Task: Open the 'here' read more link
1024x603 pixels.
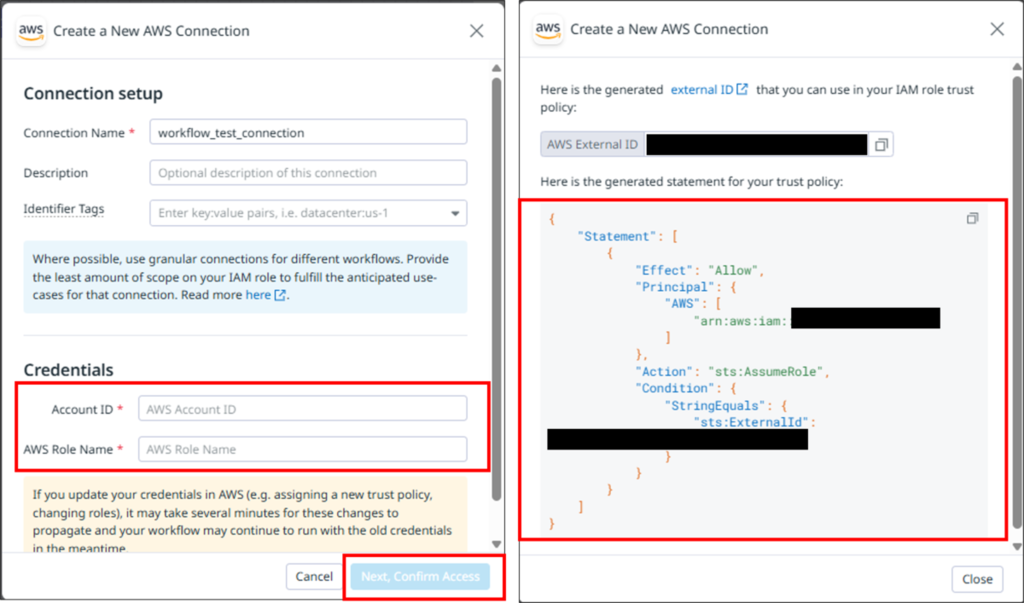Action: coord(265,295)
